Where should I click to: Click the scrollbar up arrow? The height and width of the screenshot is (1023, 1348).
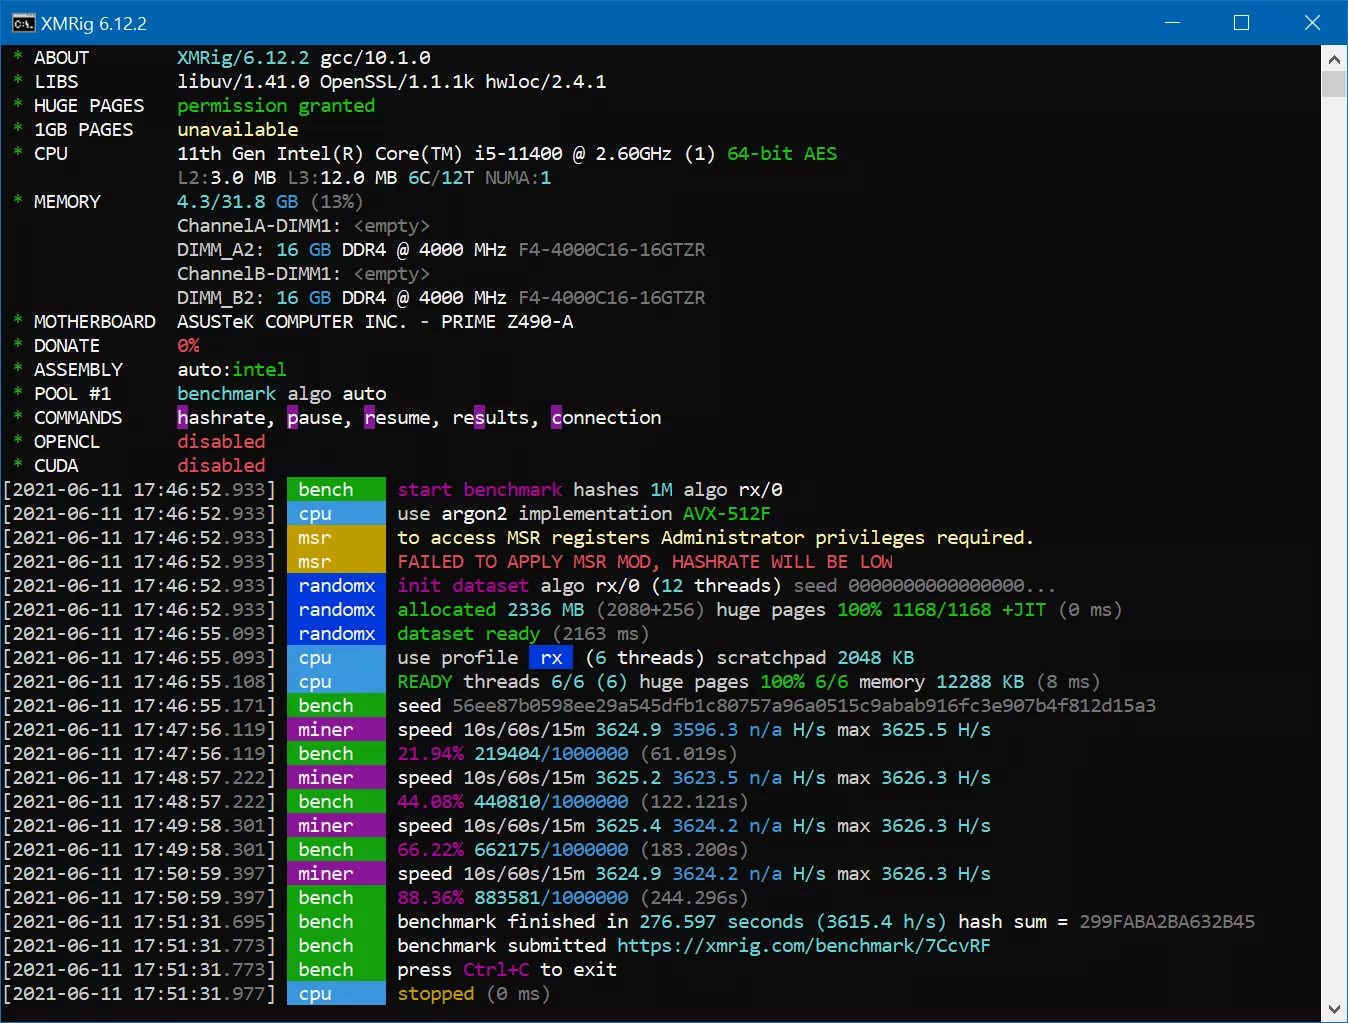pos(1334,59)
